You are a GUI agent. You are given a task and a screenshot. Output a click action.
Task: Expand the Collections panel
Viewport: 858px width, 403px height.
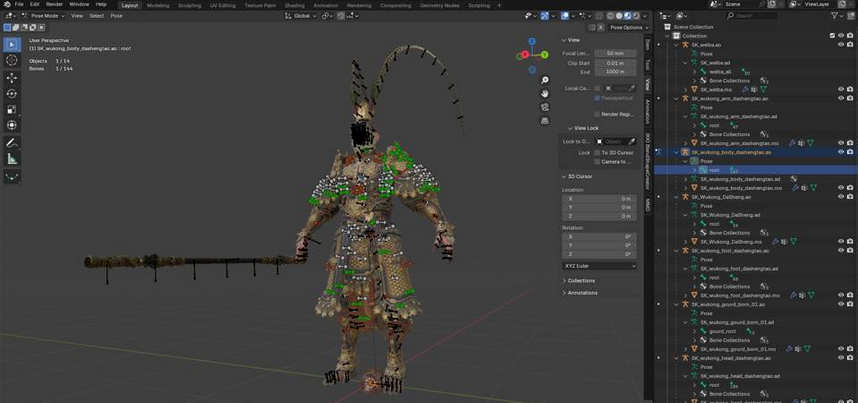click(581, 280)
